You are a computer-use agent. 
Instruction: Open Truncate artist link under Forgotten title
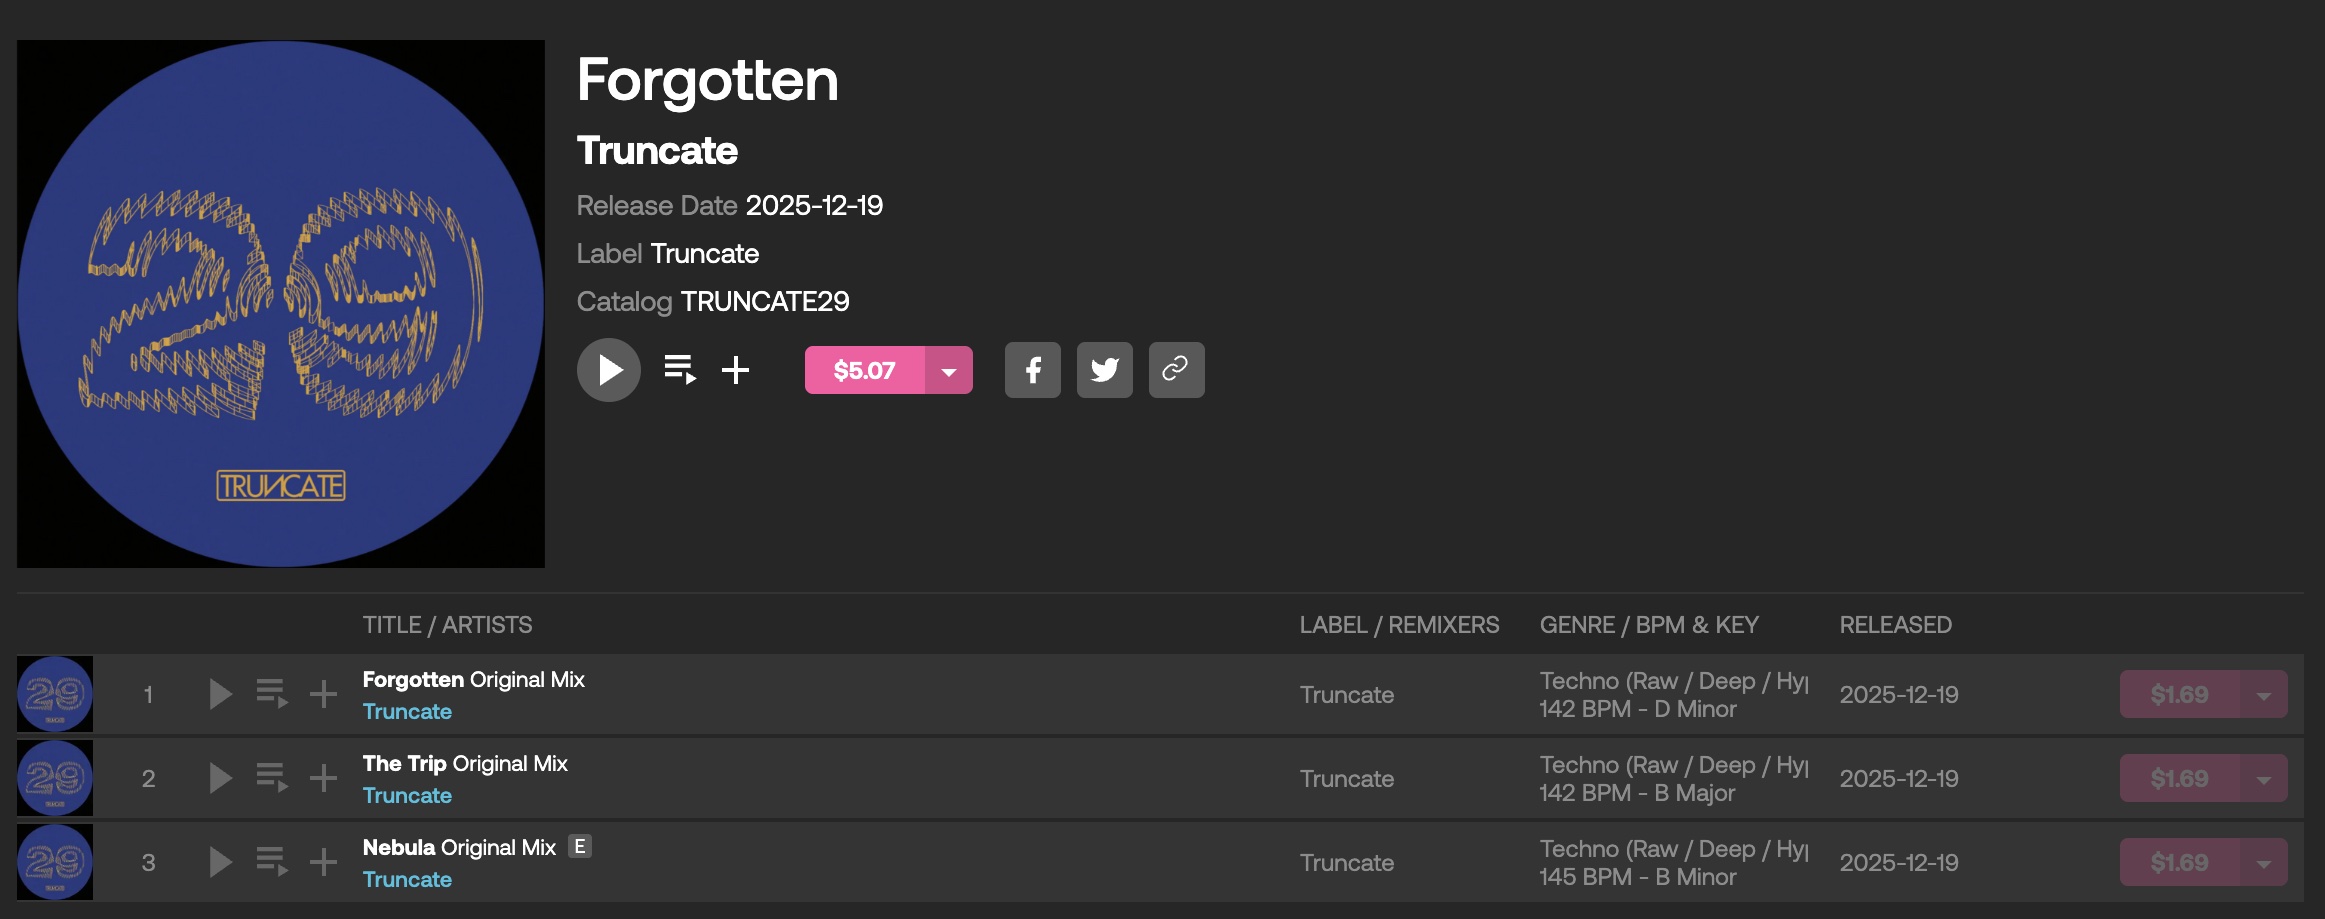tap(407, 712)
